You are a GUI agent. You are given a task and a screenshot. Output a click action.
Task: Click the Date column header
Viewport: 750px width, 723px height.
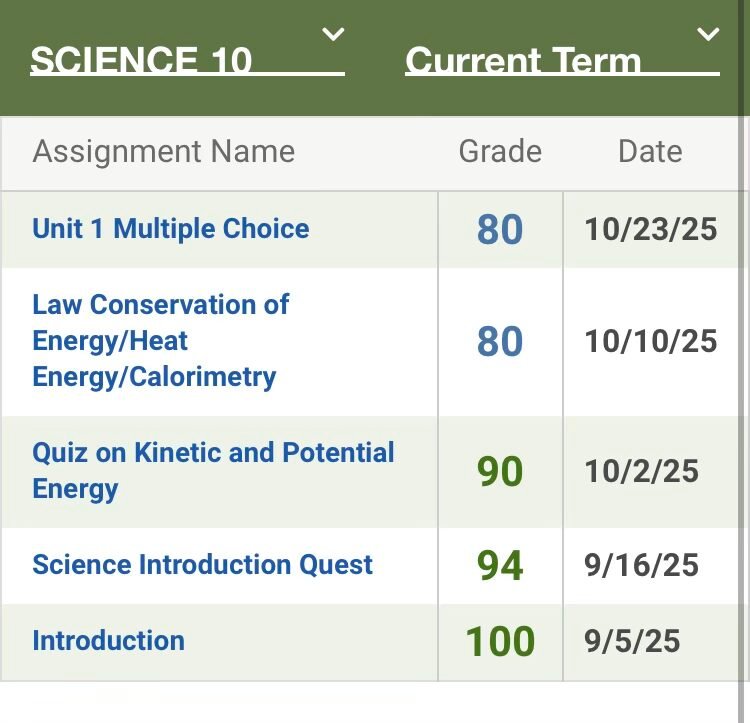click(x=650, y=152)
